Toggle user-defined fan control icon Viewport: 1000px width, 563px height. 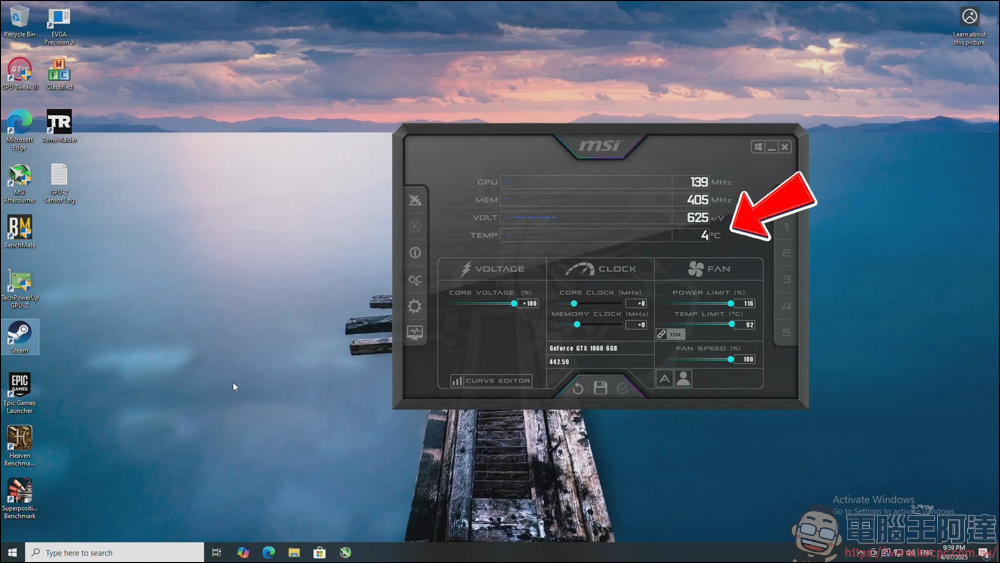click(683, 379)
